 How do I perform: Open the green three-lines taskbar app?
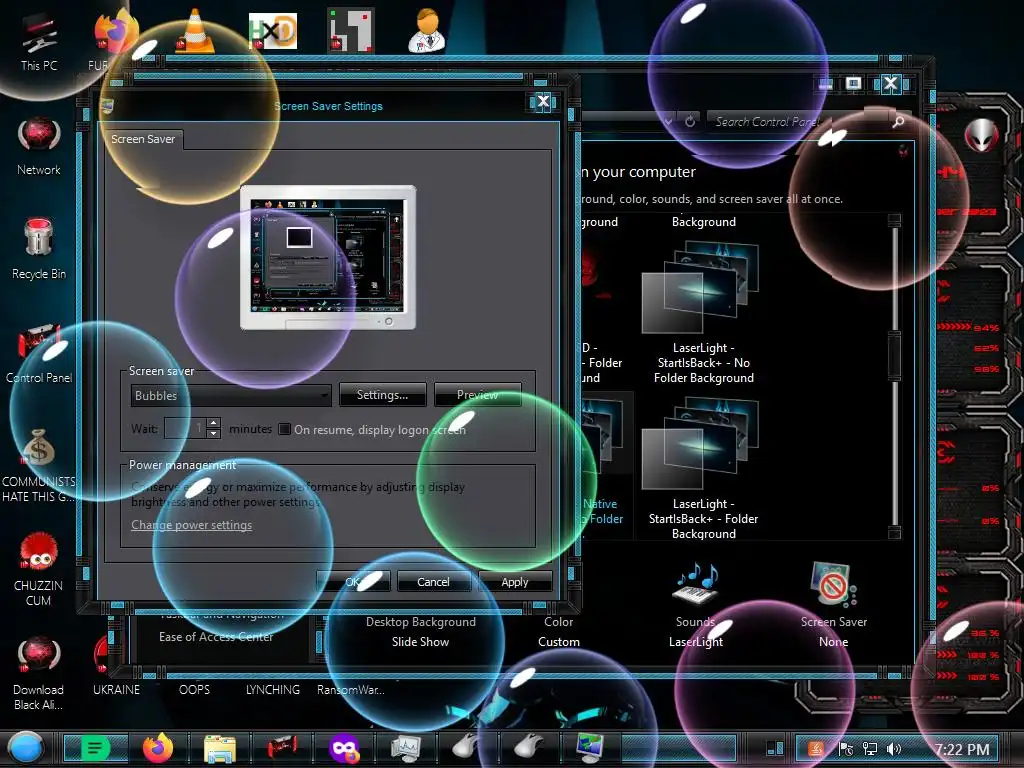[95, 748]
